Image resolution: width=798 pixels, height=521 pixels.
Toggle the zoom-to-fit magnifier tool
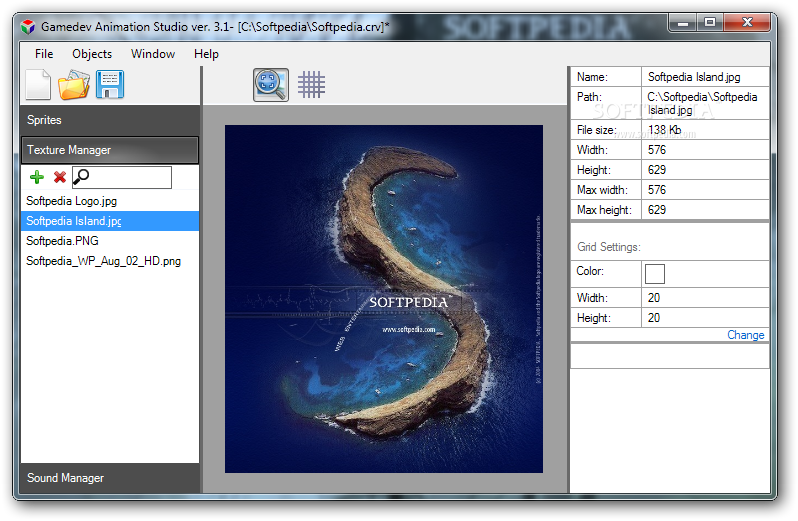point(271,84)
